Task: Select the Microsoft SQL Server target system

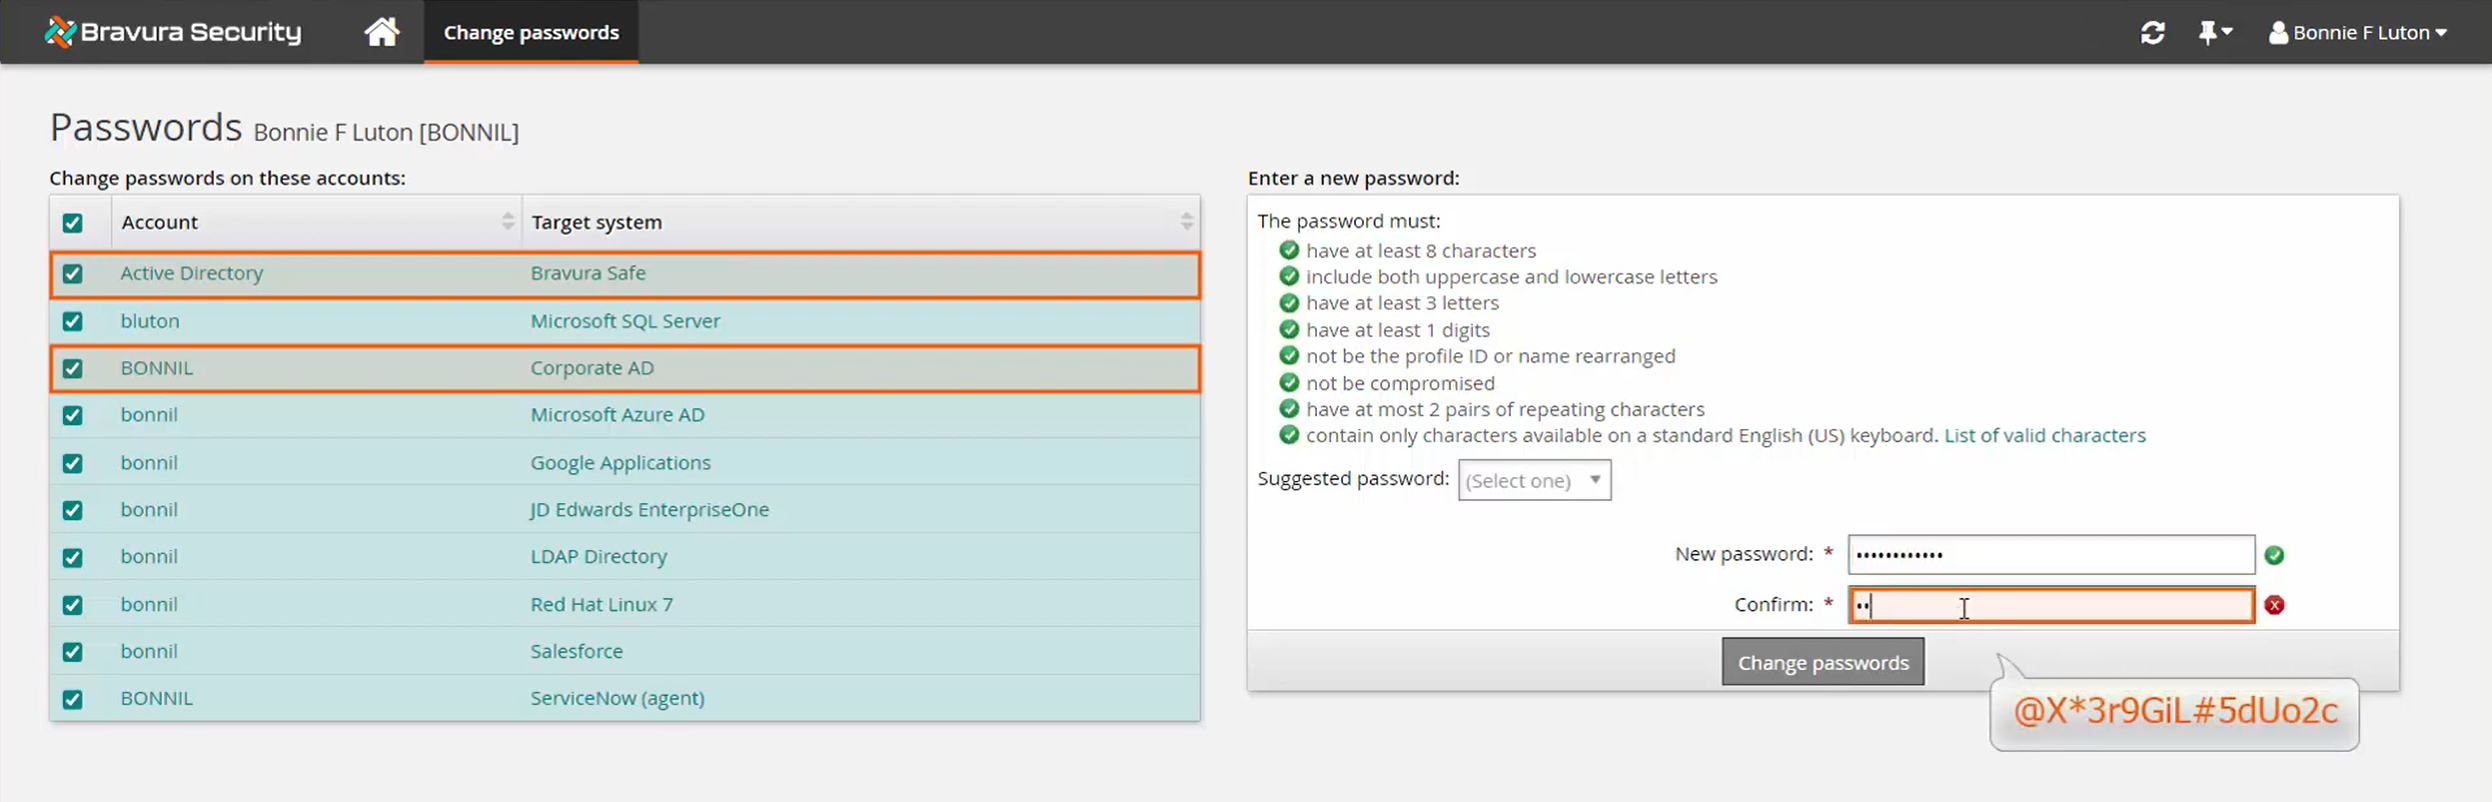Action: point(625,321)
